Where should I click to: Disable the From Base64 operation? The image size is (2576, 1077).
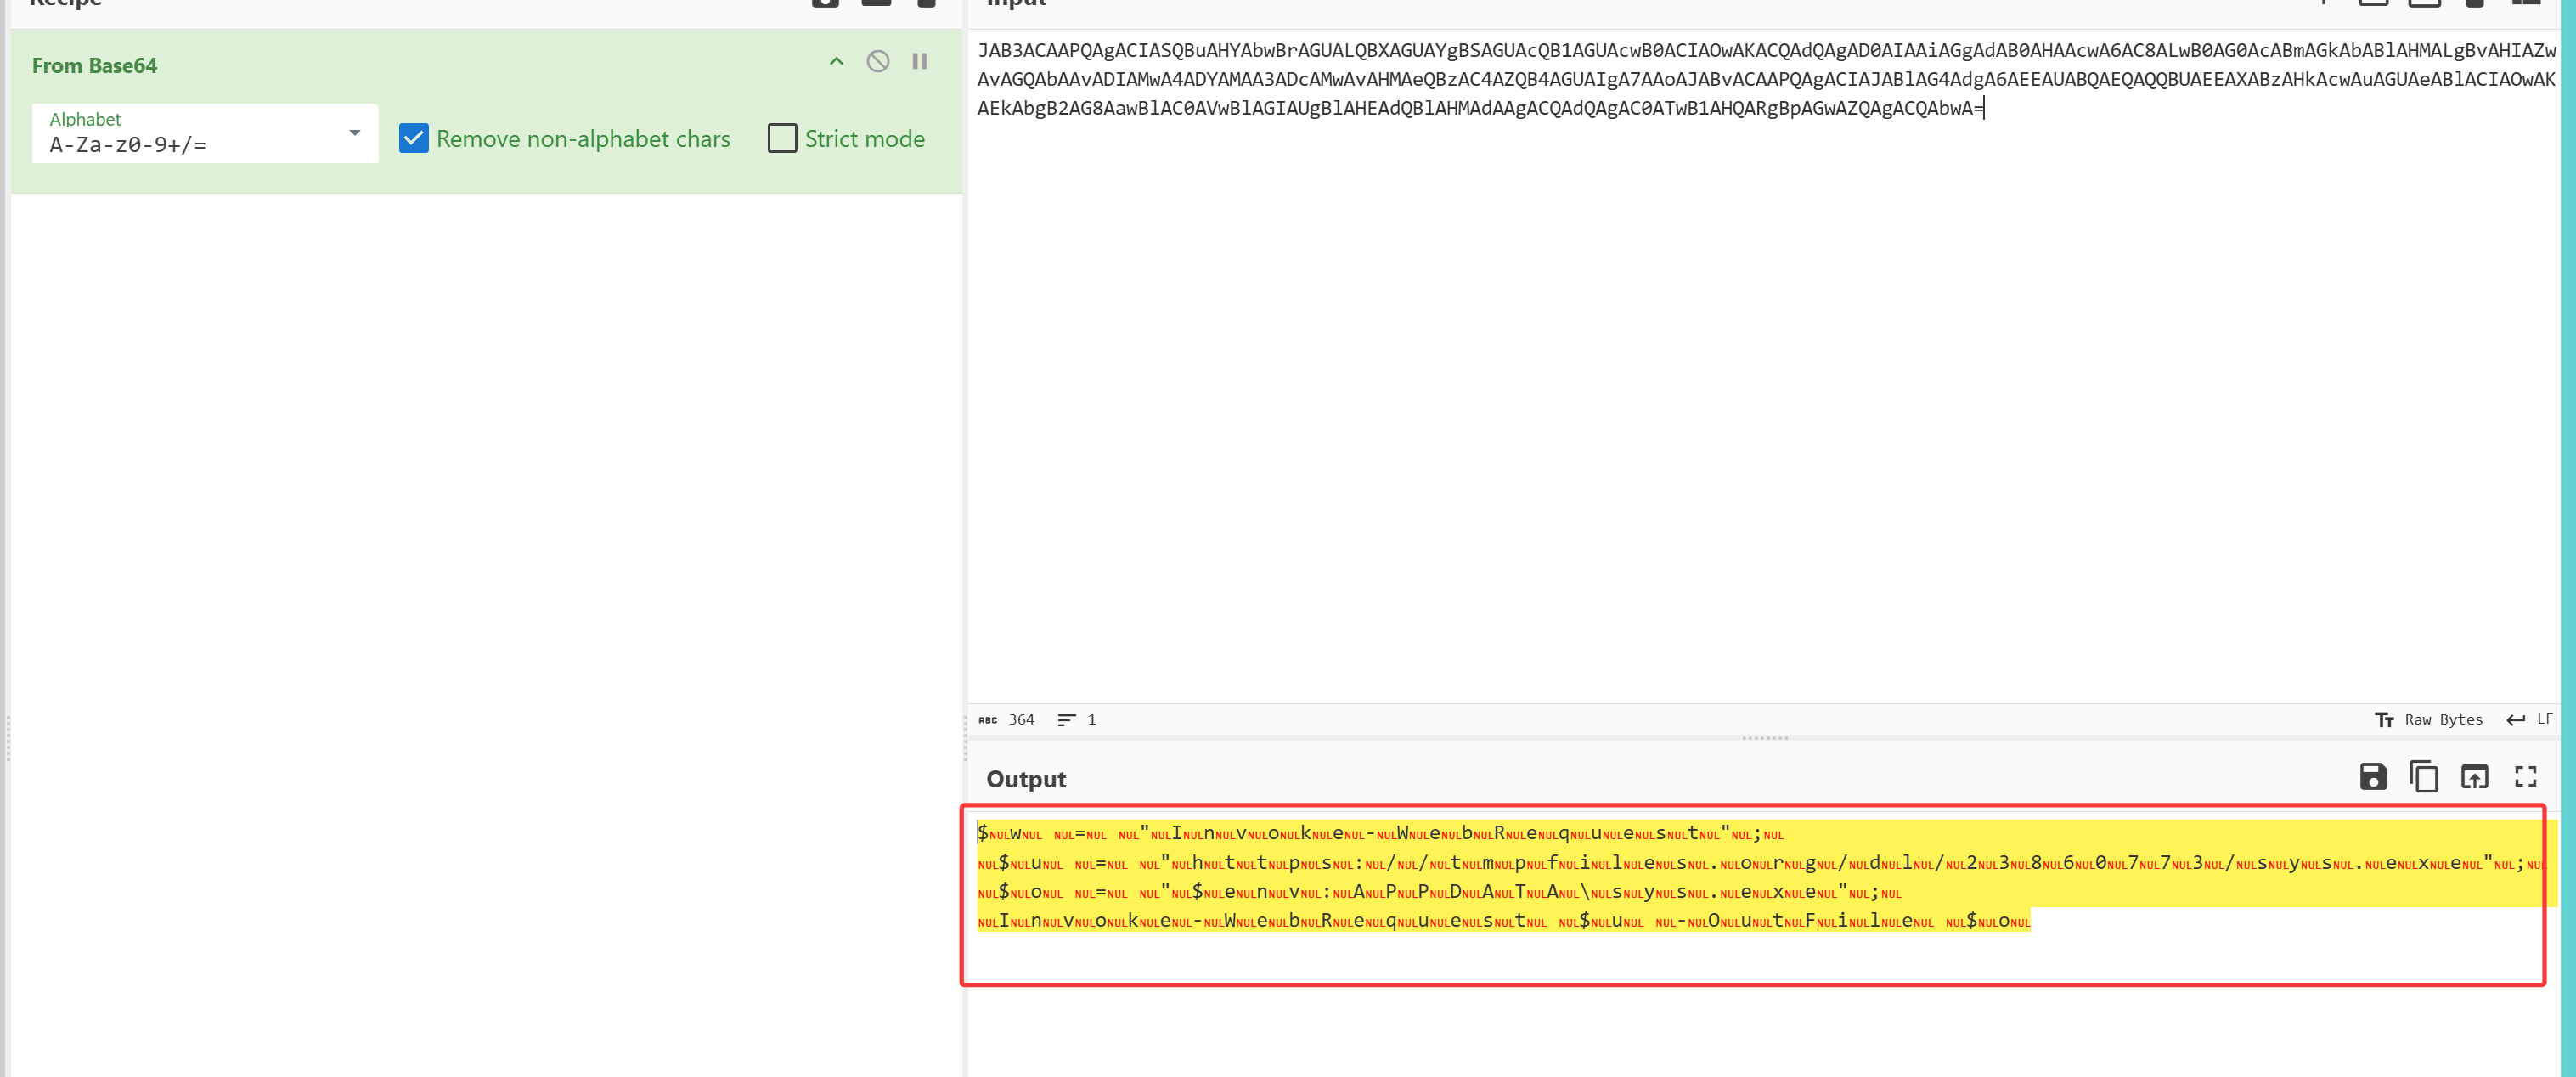point(877,61)
